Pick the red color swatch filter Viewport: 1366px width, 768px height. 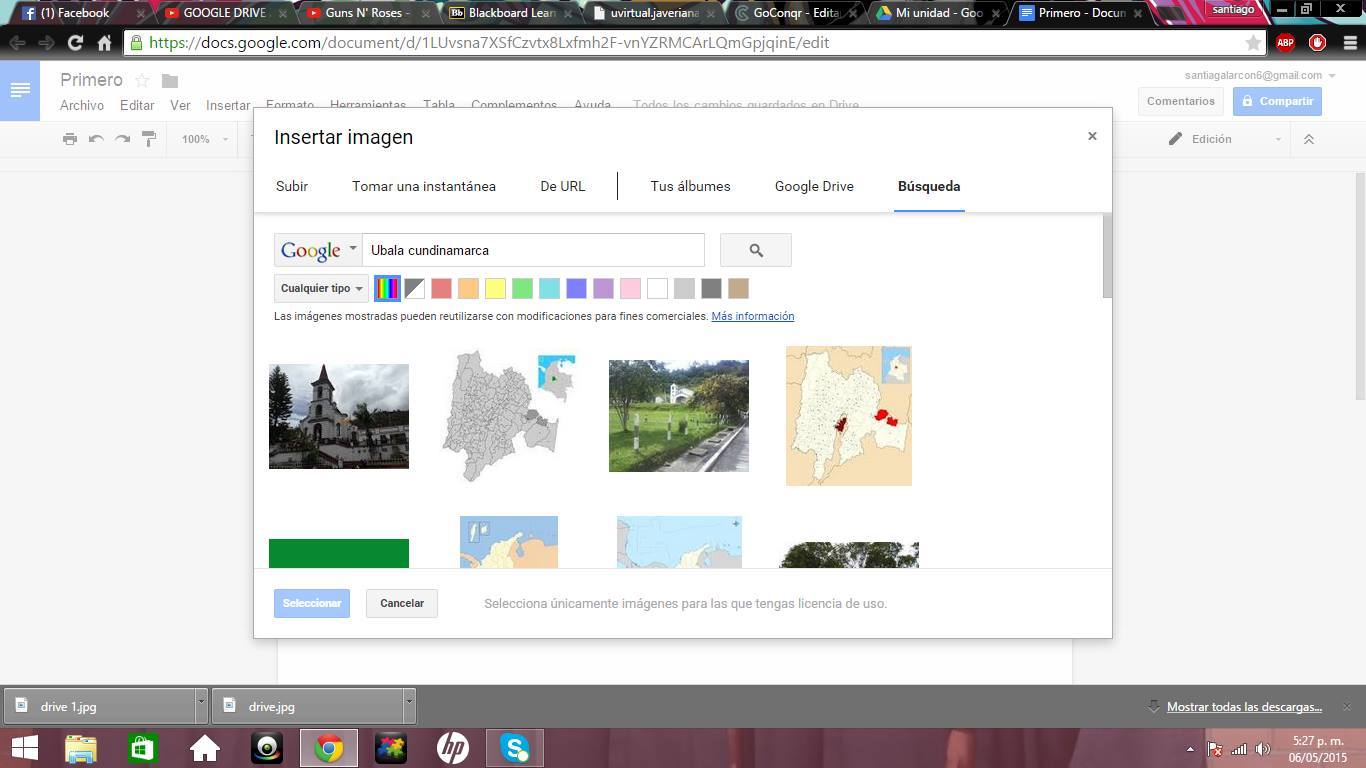click(441, 289)
